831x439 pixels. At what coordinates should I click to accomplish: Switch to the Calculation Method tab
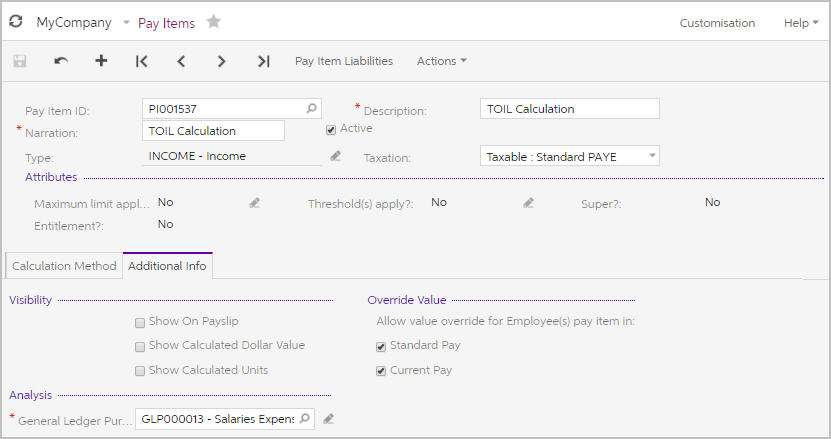(x=64, y=266)
